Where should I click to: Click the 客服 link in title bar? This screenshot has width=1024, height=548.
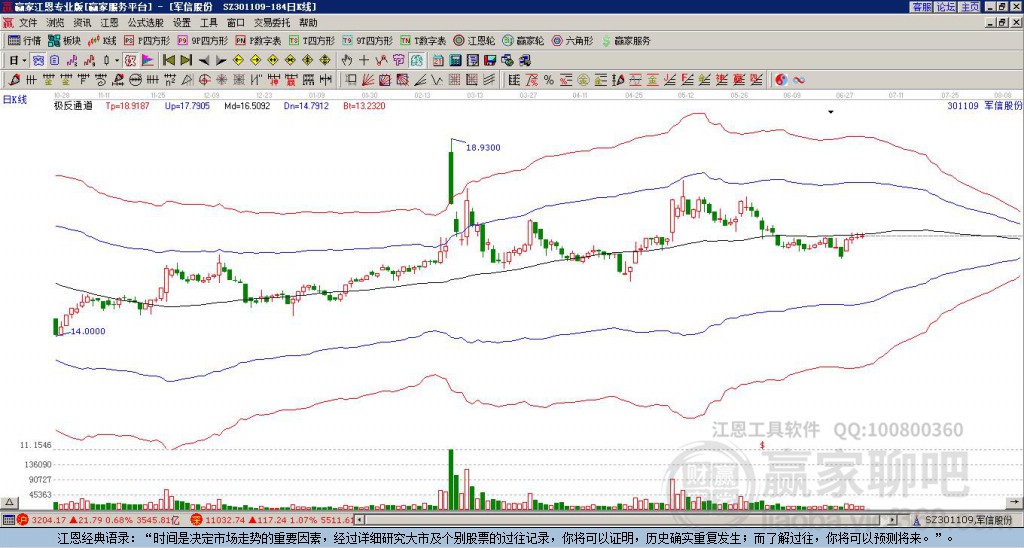922,7
